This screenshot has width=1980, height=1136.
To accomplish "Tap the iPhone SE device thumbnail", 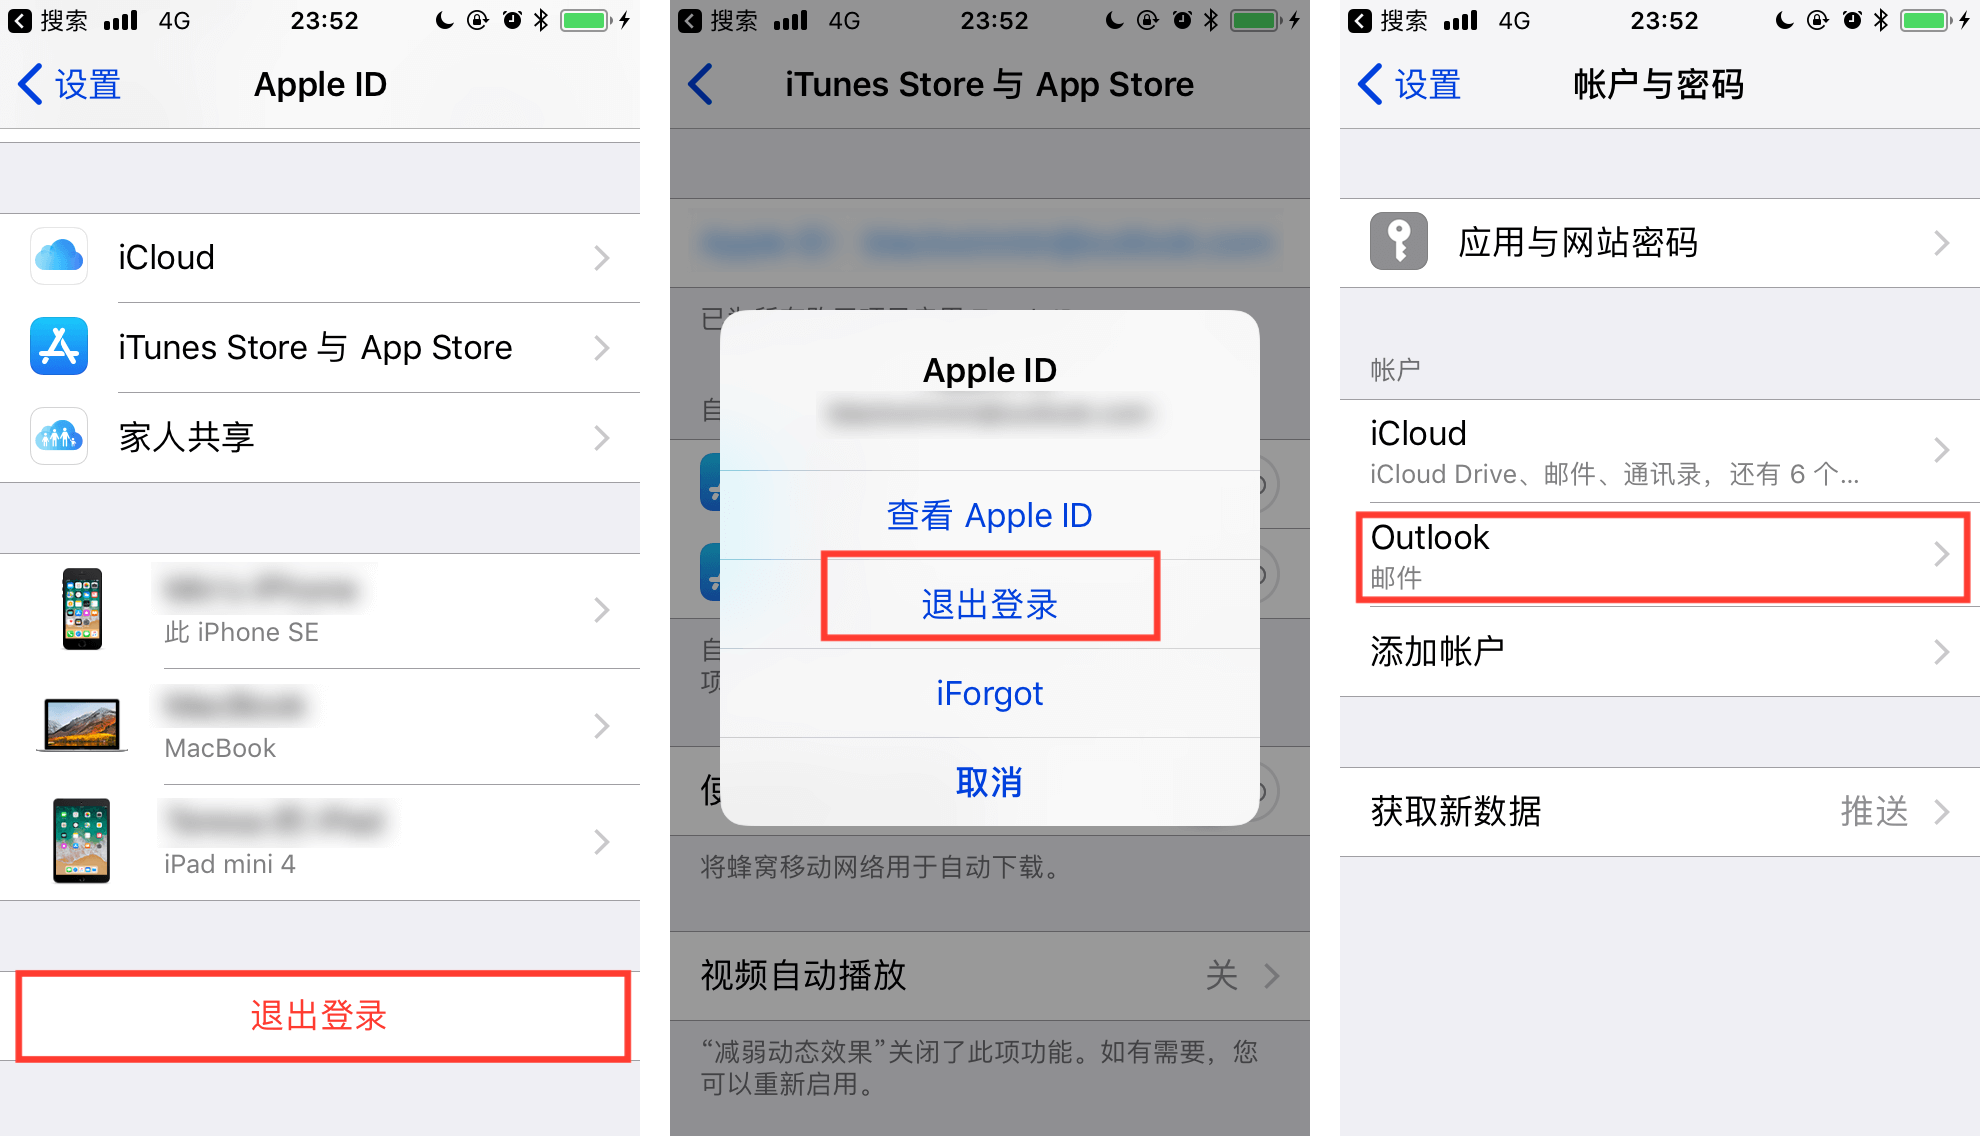I will click(82, 609).
